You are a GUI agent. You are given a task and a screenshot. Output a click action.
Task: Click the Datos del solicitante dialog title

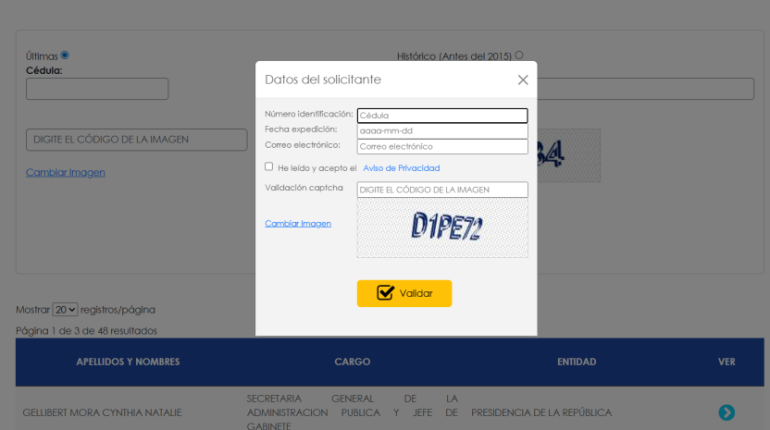(x=323, y=80)
